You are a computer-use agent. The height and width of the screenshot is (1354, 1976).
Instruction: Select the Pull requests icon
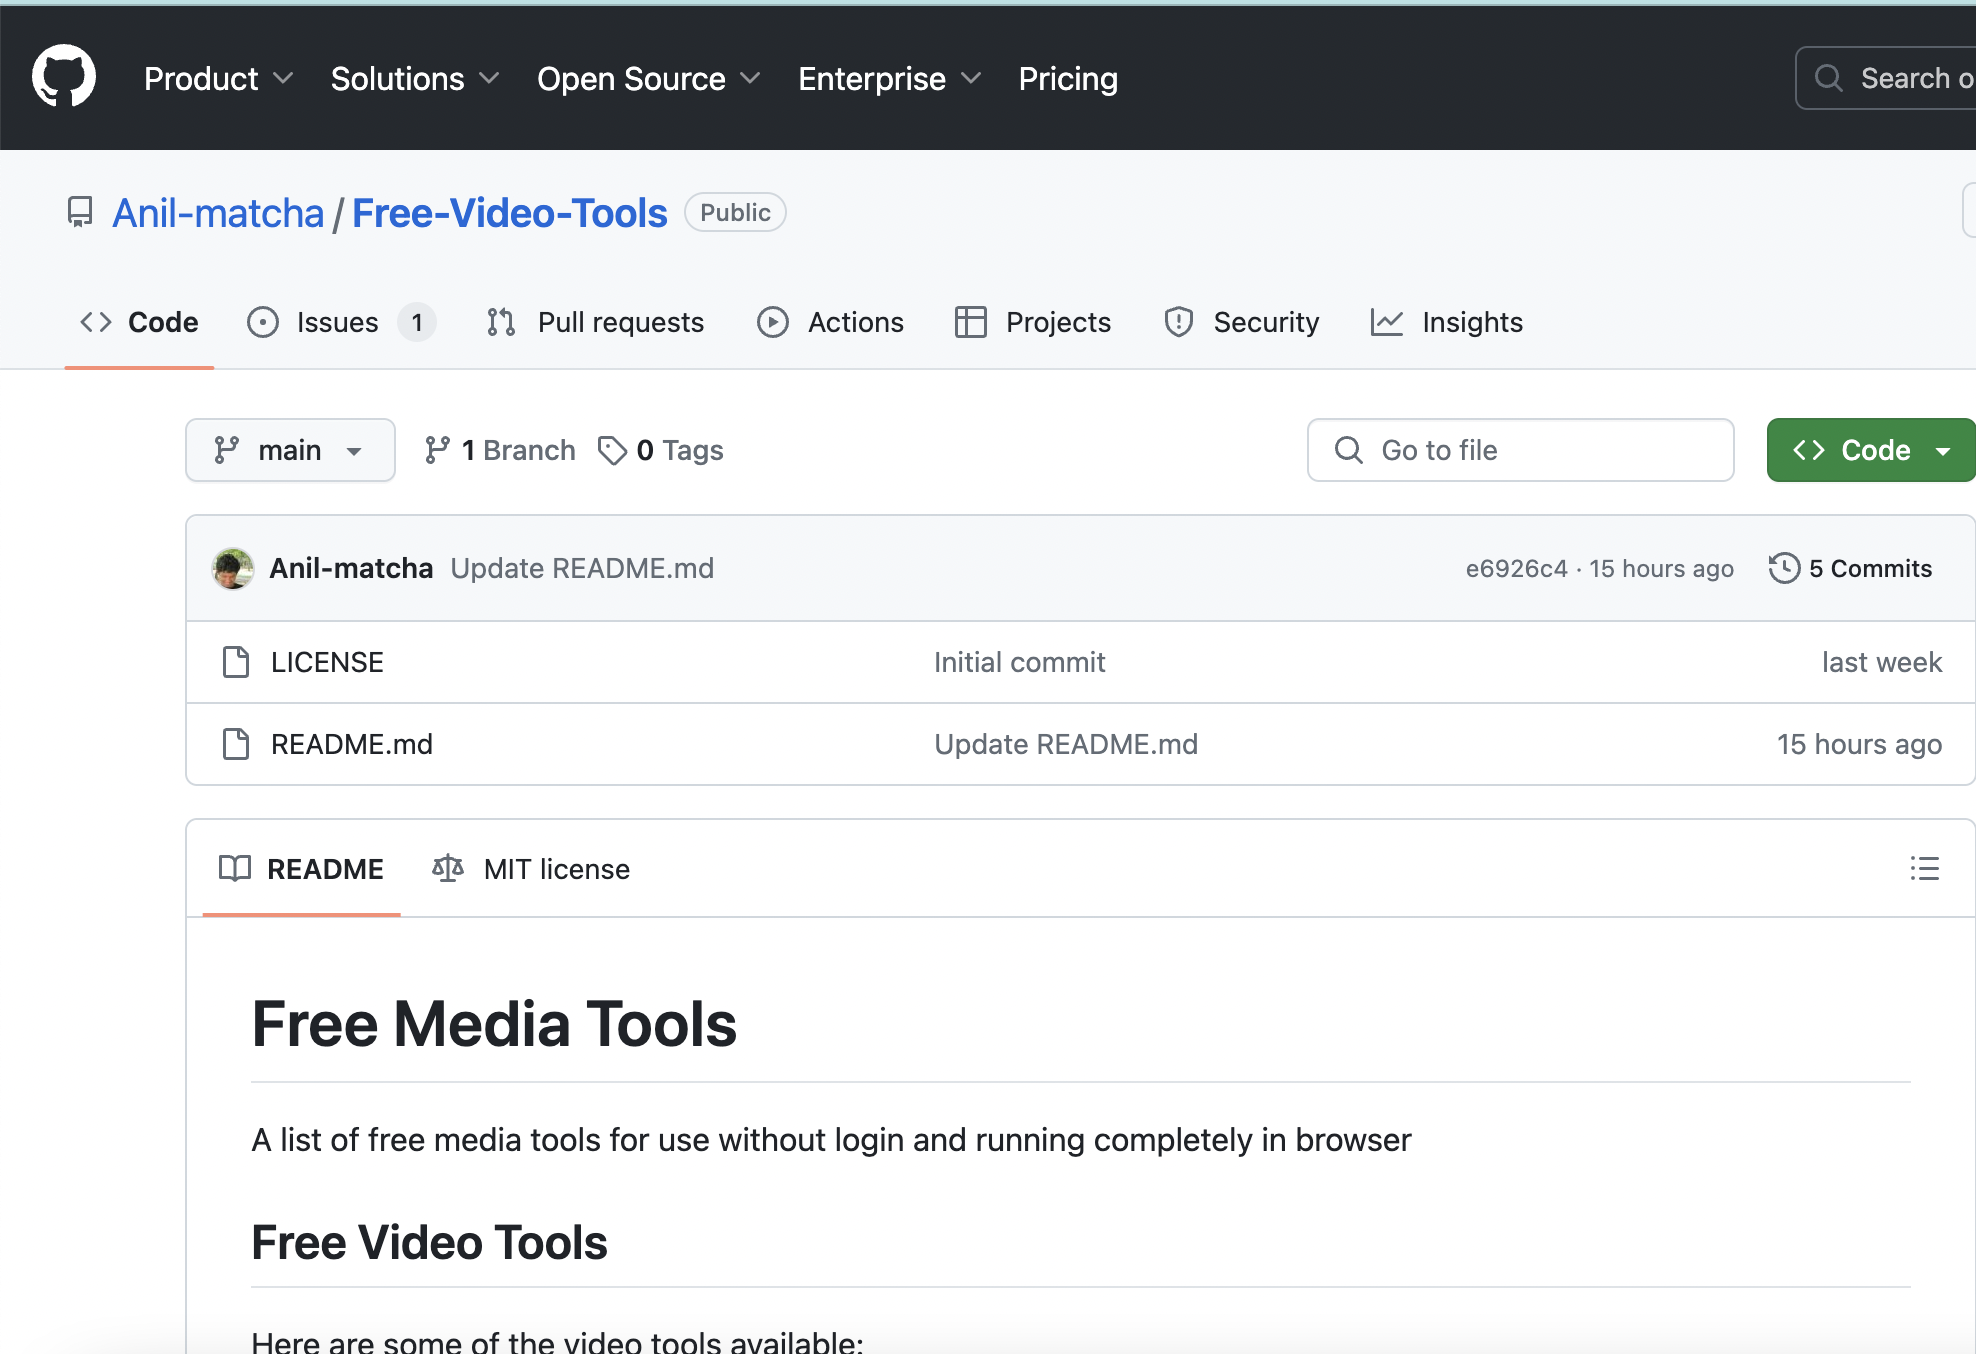point(500,322)
